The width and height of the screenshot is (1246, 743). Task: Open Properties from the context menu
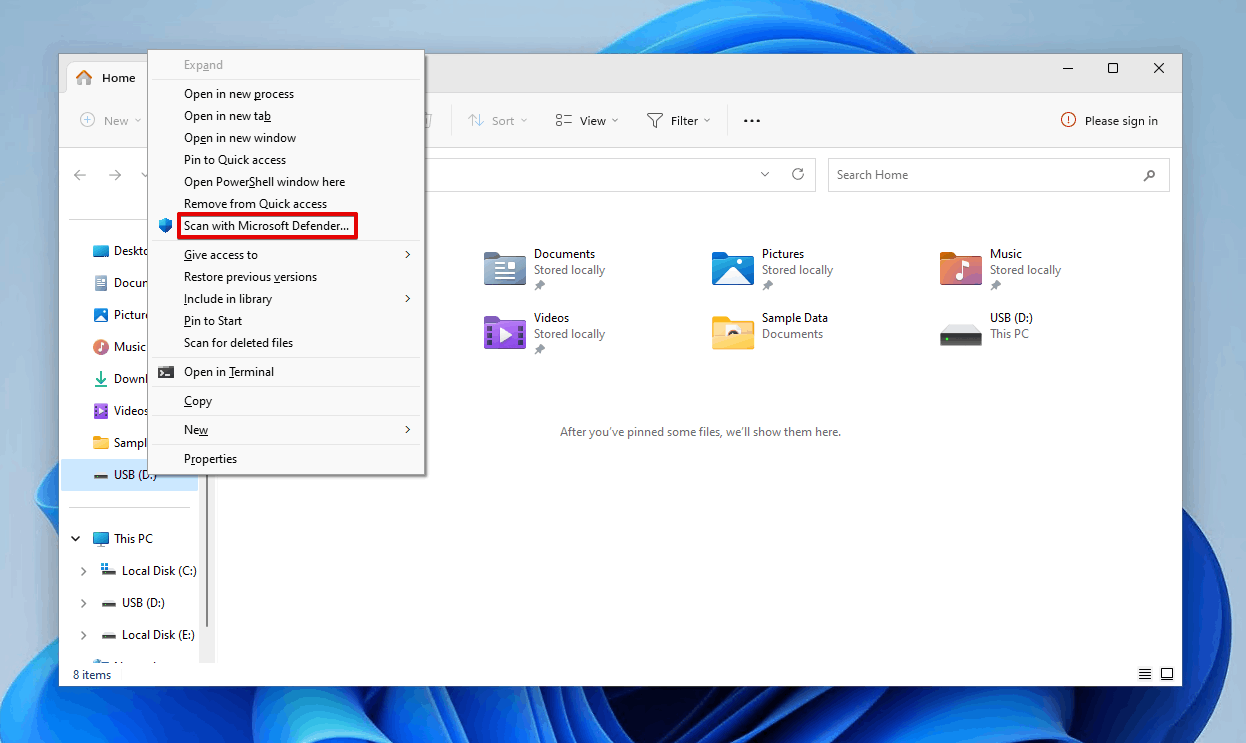286,459
